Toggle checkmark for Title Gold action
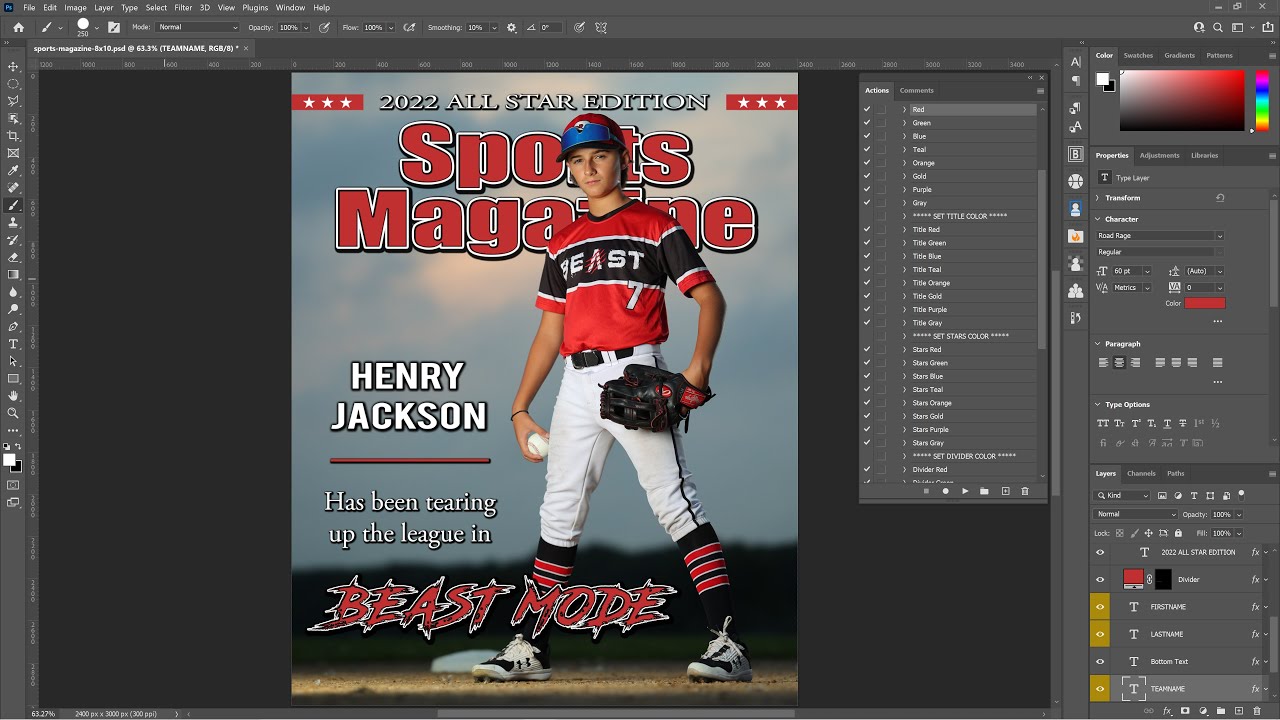Viewport: 1280px width, 720px height. [x=867, y=296]
